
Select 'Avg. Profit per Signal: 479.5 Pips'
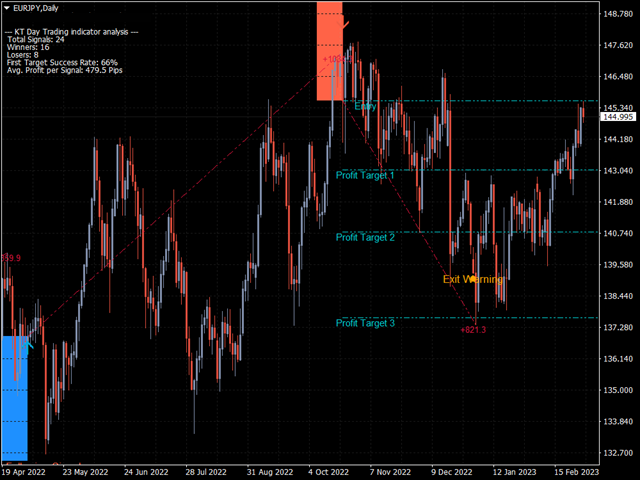coord(65,70)
